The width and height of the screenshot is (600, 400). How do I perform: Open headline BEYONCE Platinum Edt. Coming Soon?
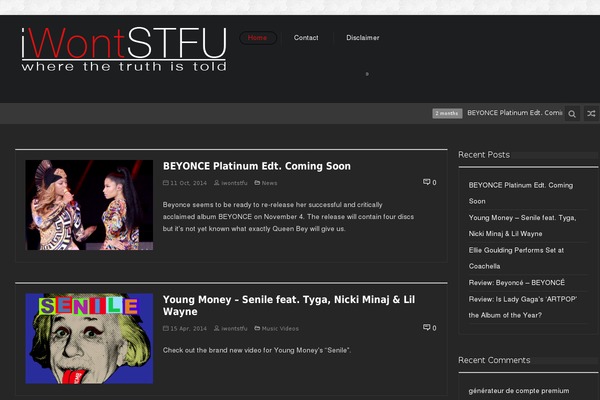coord(257,166)
